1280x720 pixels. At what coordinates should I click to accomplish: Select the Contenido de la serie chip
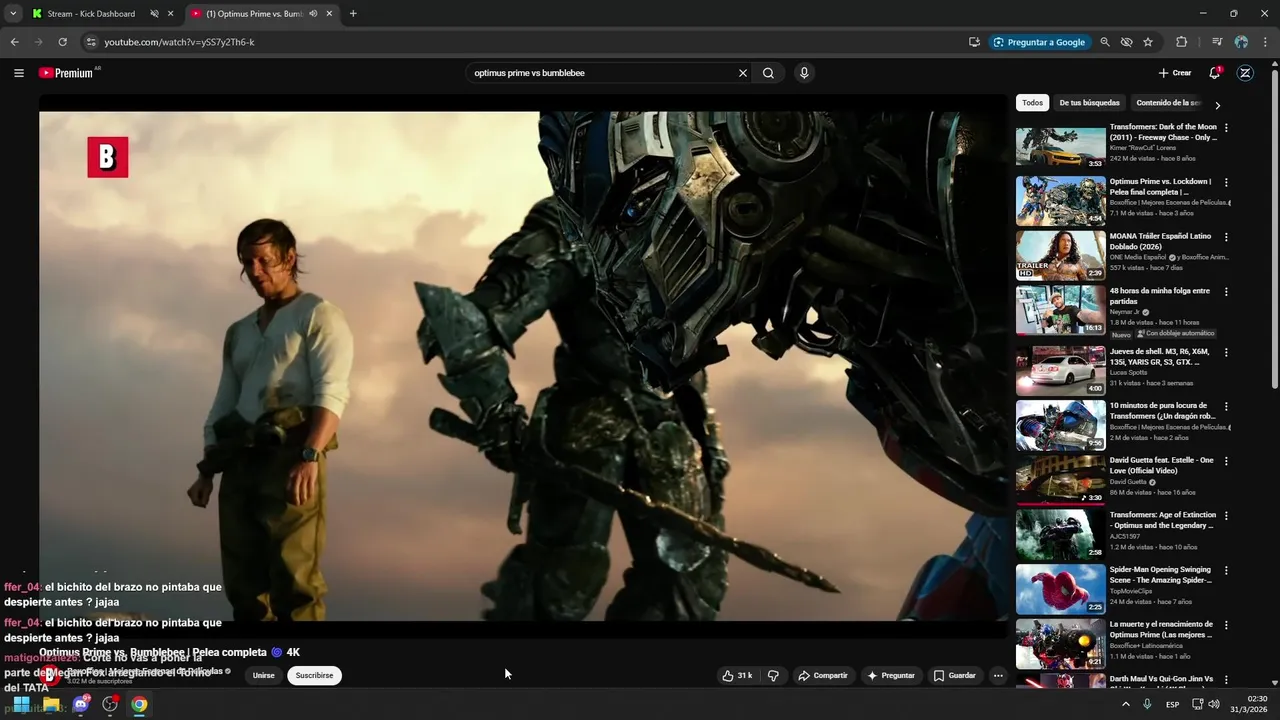pyautogui.click(x=1168, y=103)
